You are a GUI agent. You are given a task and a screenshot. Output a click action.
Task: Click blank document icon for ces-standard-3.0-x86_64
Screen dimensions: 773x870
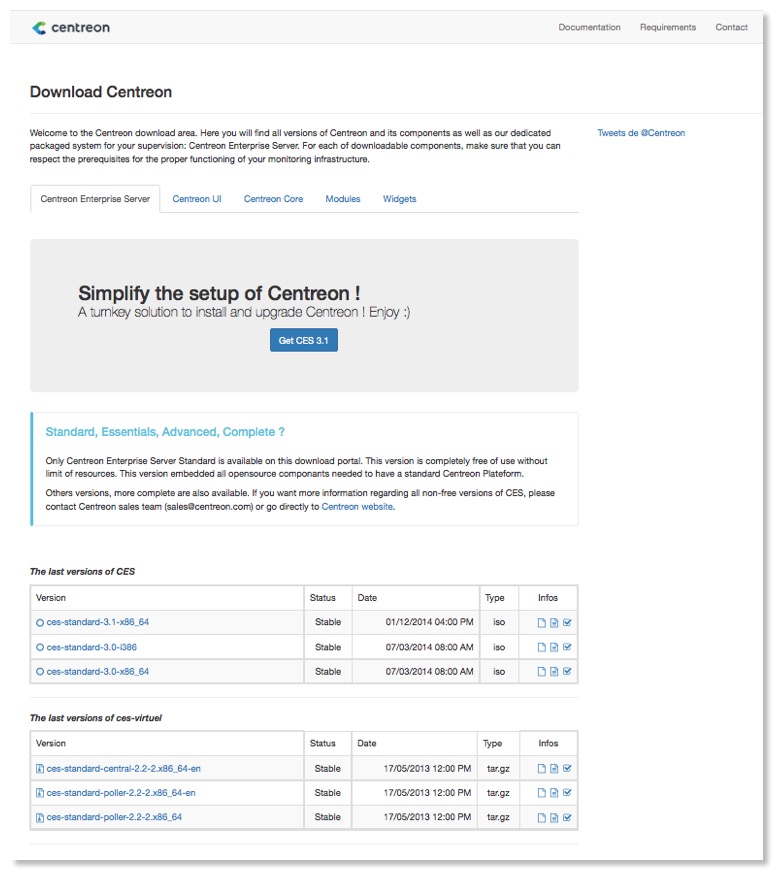coord(542,672)
